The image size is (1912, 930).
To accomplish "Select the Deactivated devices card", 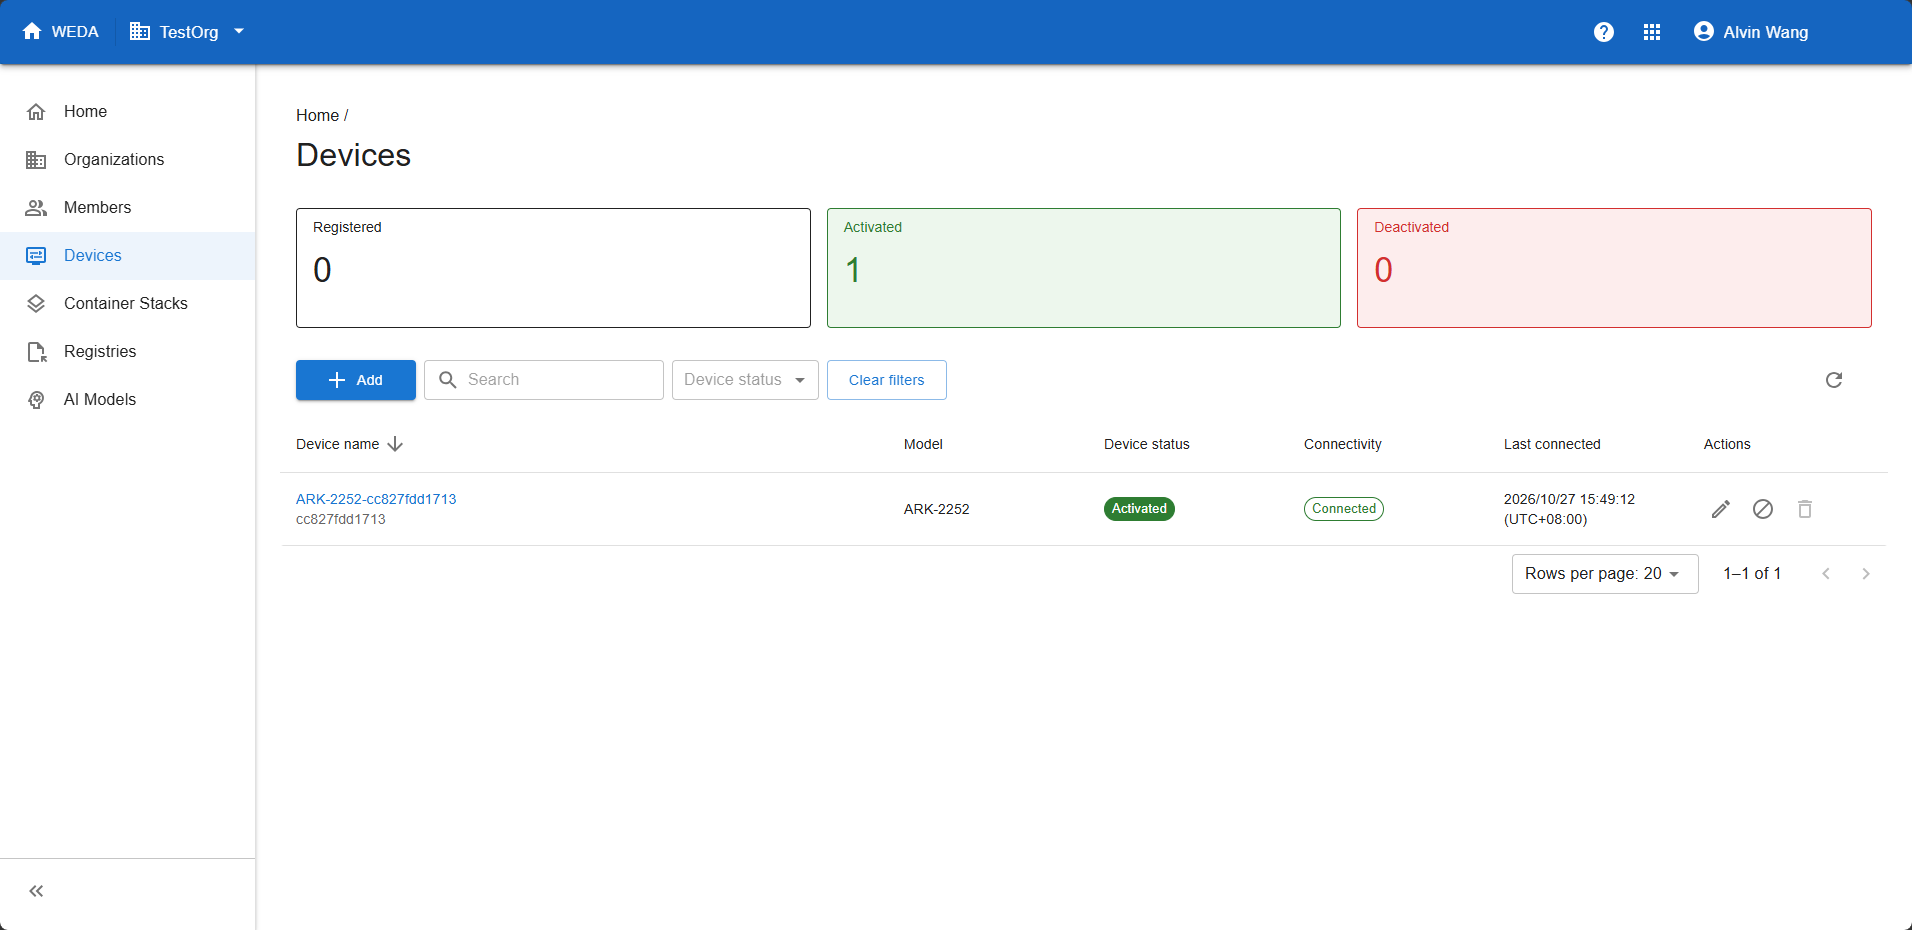I will pyautogui.click(x=1614, y=268).
